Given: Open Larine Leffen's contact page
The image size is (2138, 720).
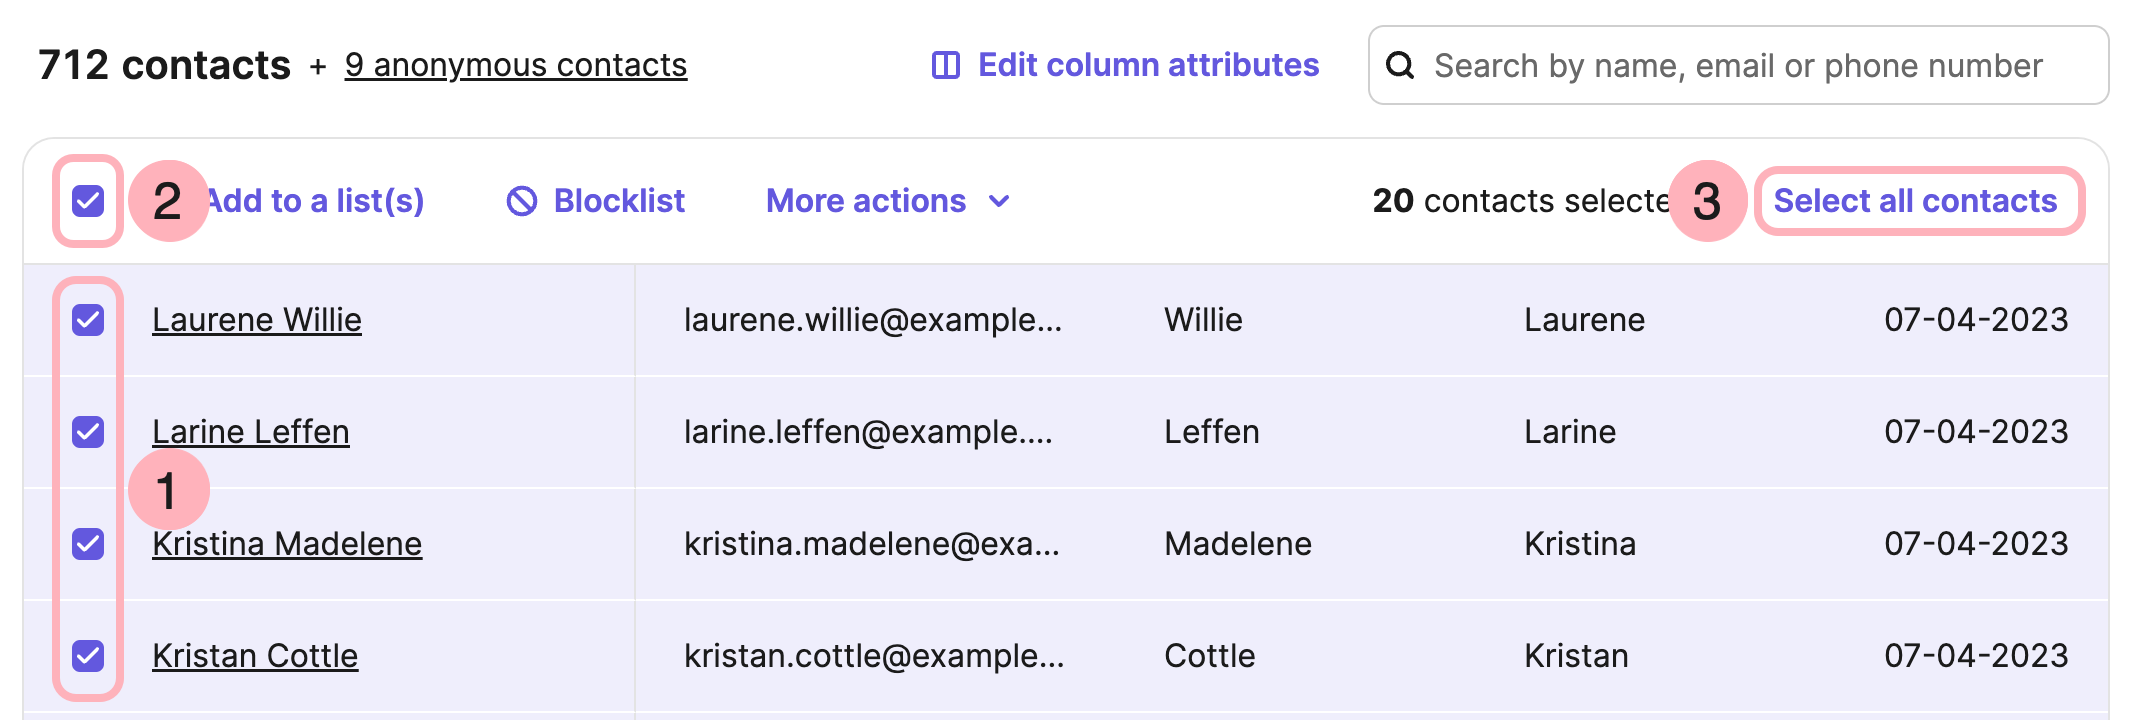Looking at the screenshot, I should tap(251, 432).
